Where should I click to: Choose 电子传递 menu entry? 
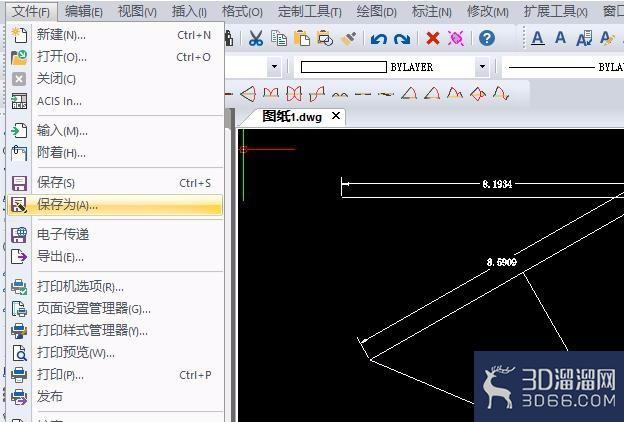[115, 234]
